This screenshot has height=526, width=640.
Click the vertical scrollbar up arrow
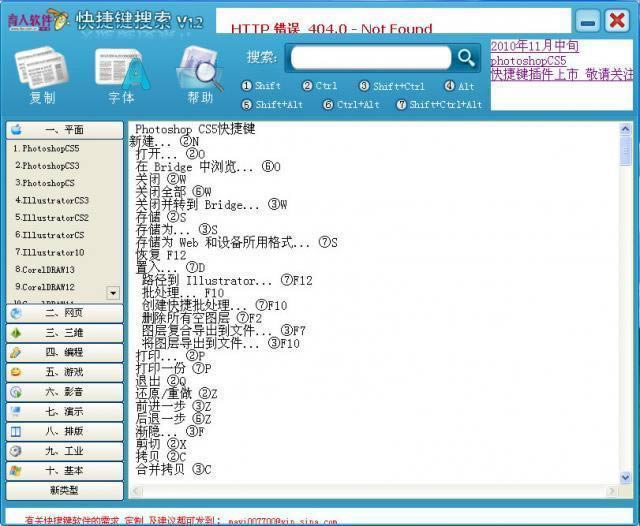pos(625,129)
